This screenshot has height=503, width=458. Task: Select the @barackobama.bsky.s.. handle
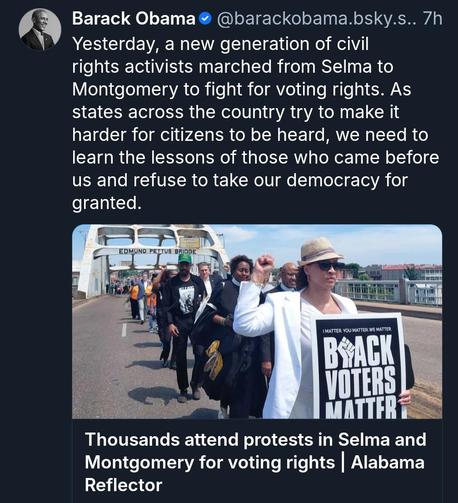click(316, 19)
